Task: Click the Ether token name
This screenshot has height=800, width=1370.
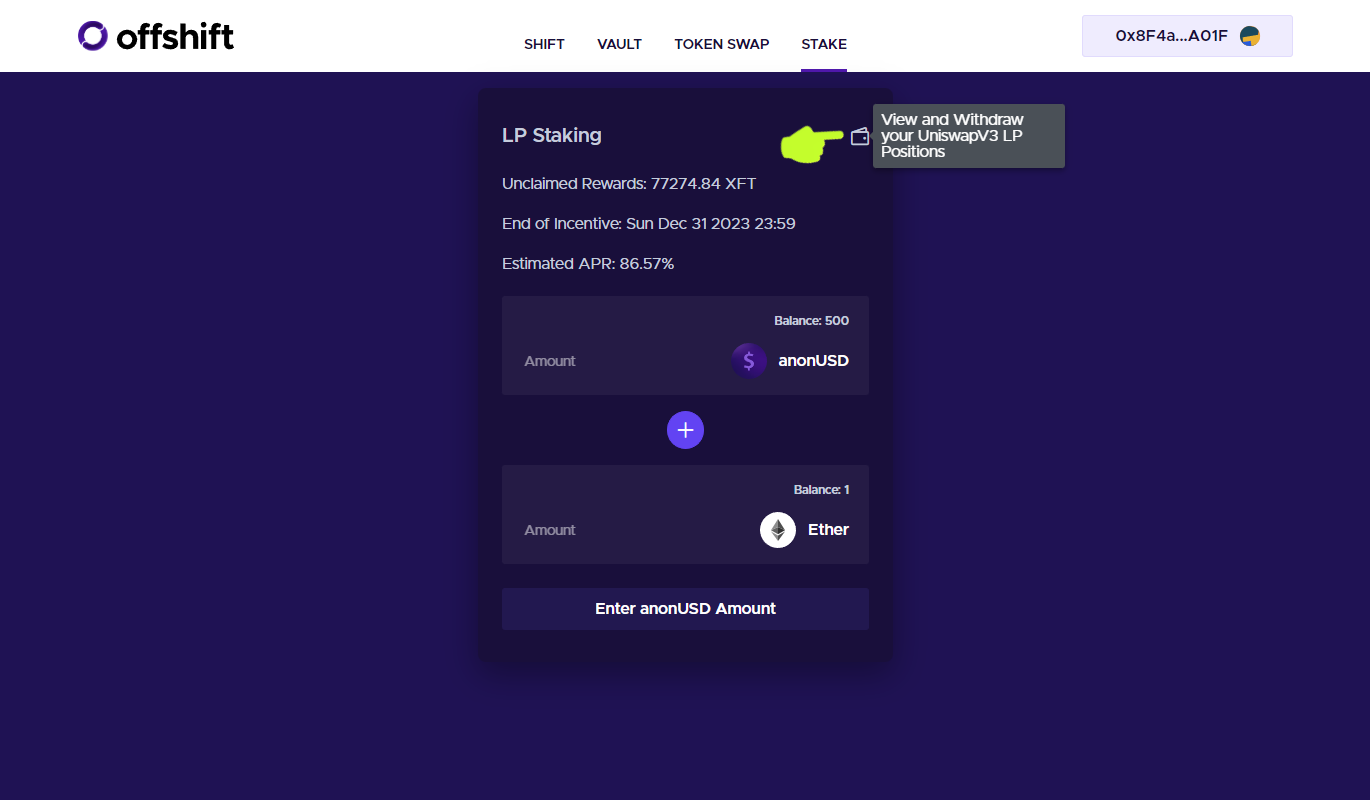Action: coord(828,530)
